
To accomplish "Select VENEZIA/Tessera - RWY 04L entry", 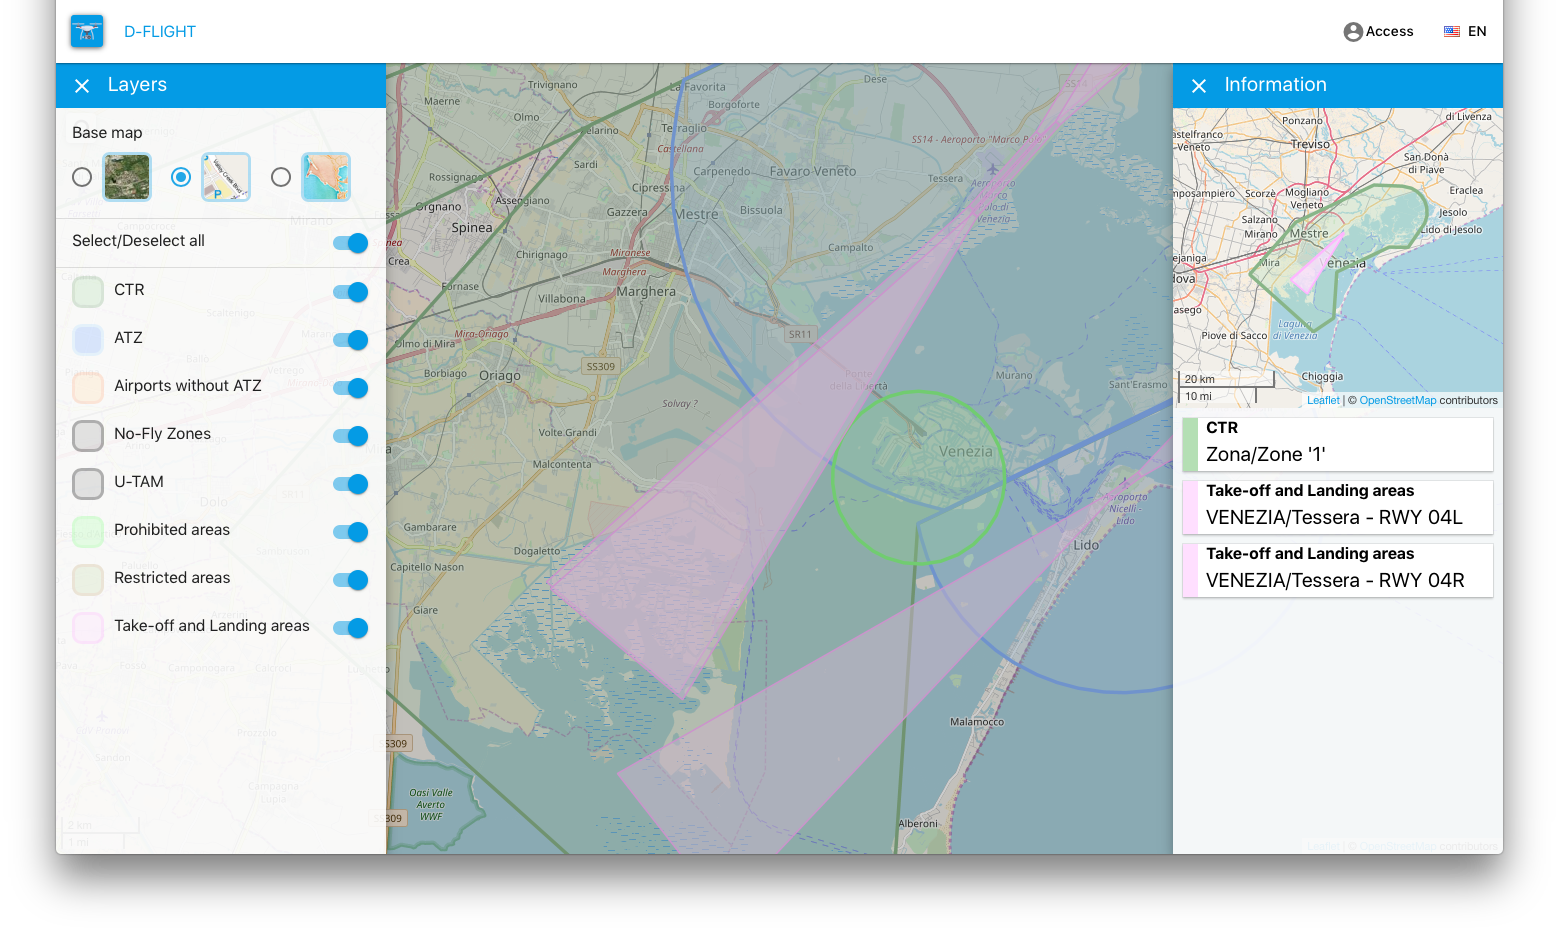I will click(x=1338, y=507).
